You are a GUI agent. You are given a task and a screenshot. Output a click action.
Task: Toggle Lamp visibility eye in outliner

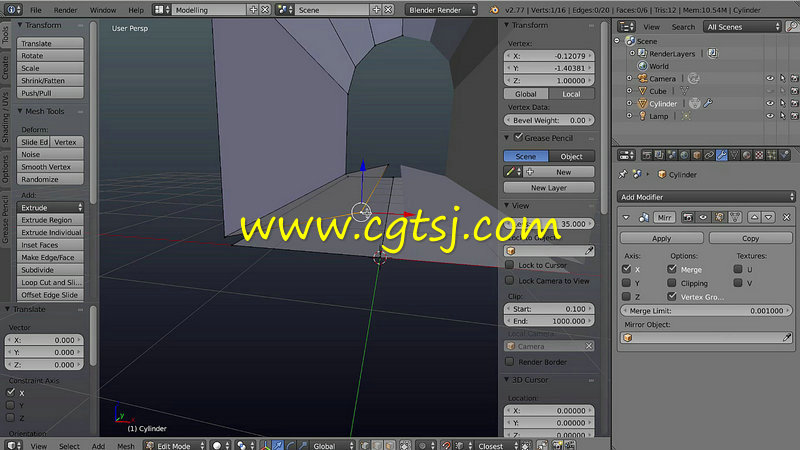770,116
